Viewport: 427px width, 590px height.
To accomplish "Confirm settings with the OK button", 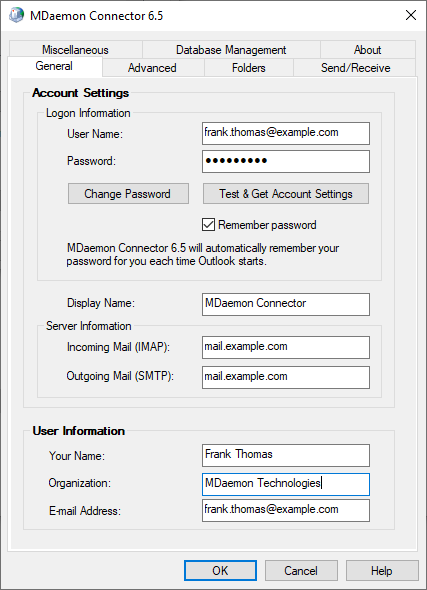I will (220, 570).
